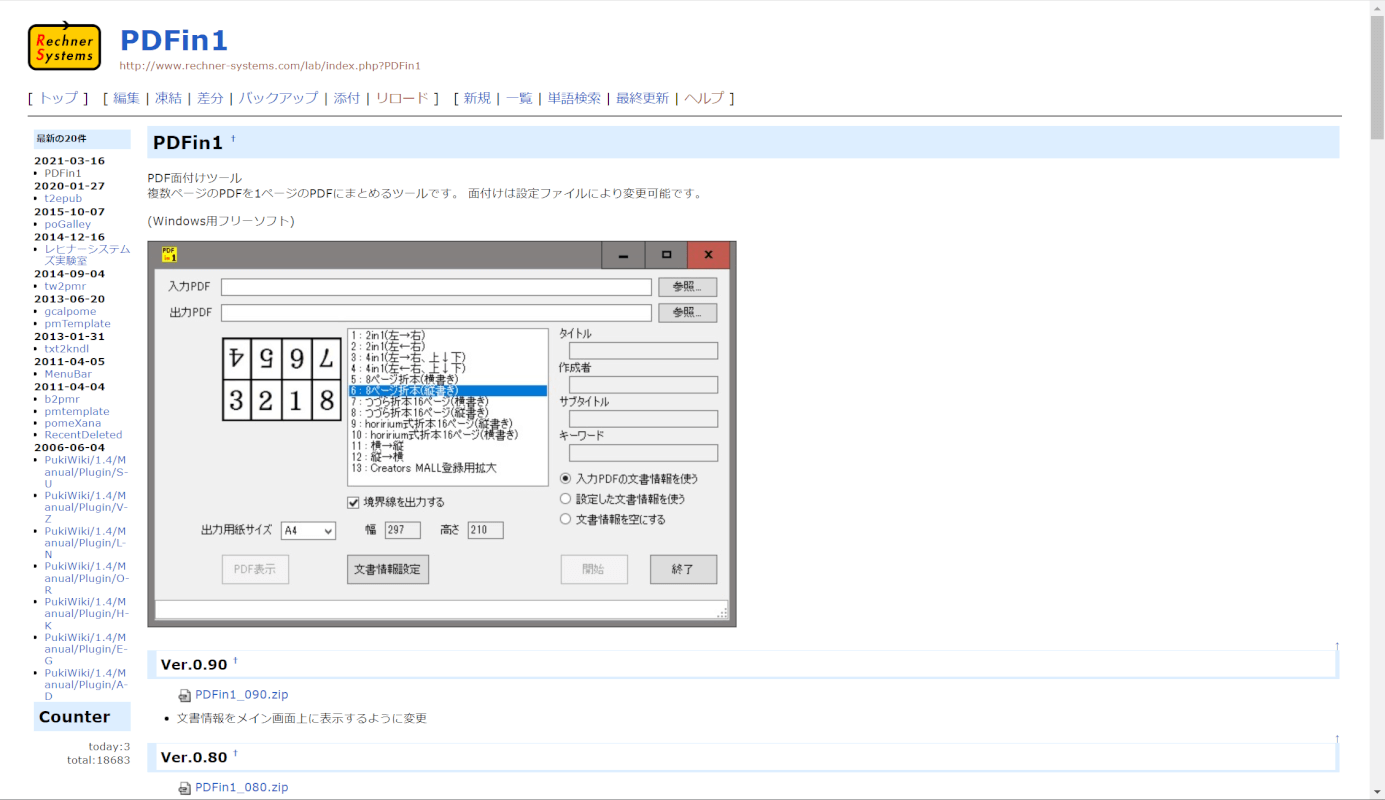This screenshot has height=800, width=1385.
Task: Click the 差分 menu link
Action: 210,98
